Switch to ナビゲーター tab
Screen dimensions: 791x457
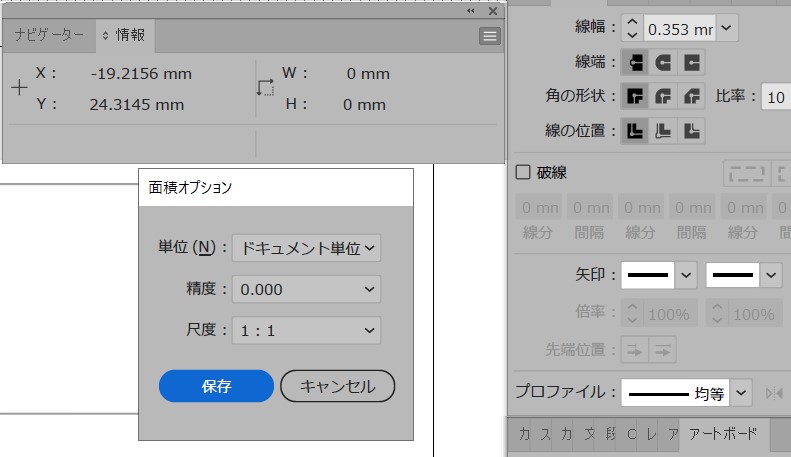coord(49,35)
